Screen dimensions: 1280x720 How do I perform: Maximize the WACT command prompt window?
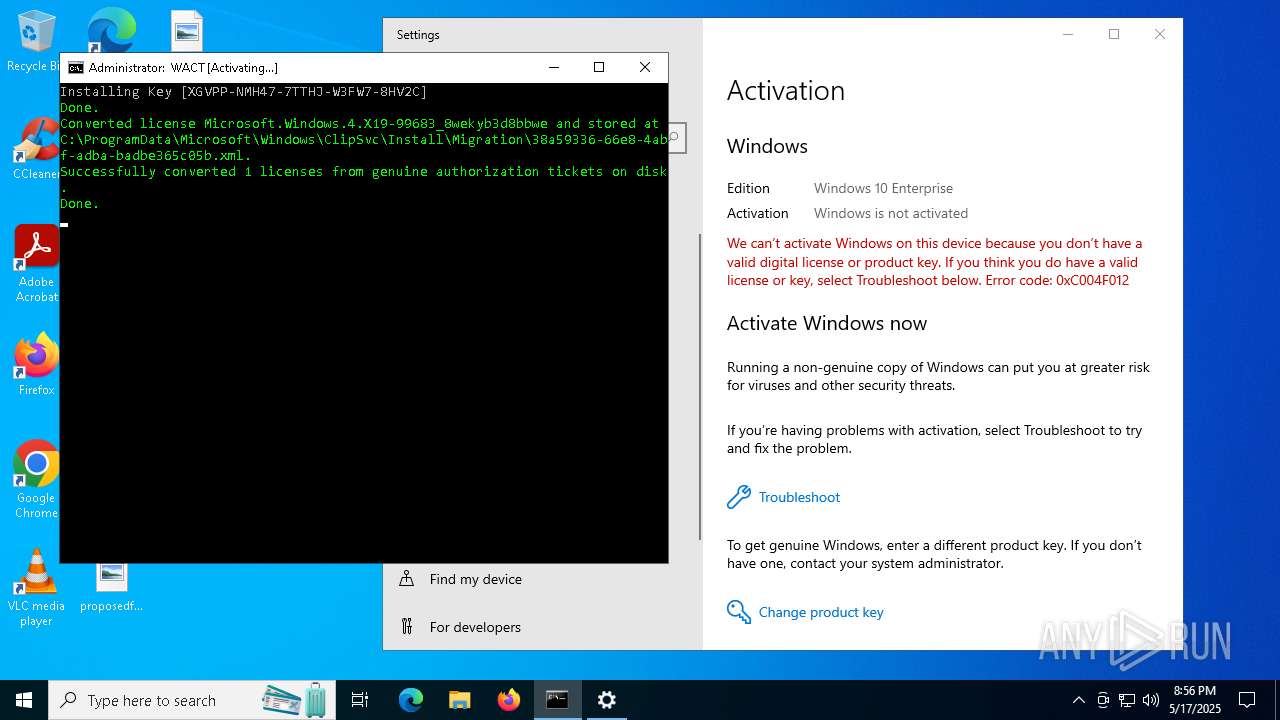point(599,67)
